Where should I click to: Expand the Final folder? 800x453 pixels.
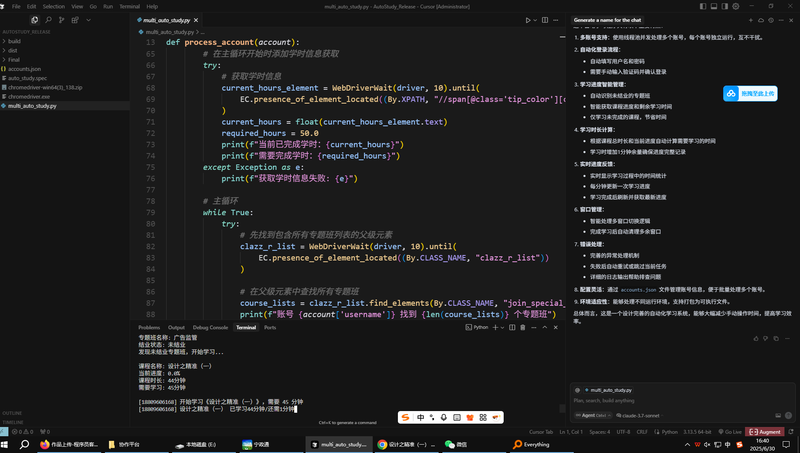point(14,60)
